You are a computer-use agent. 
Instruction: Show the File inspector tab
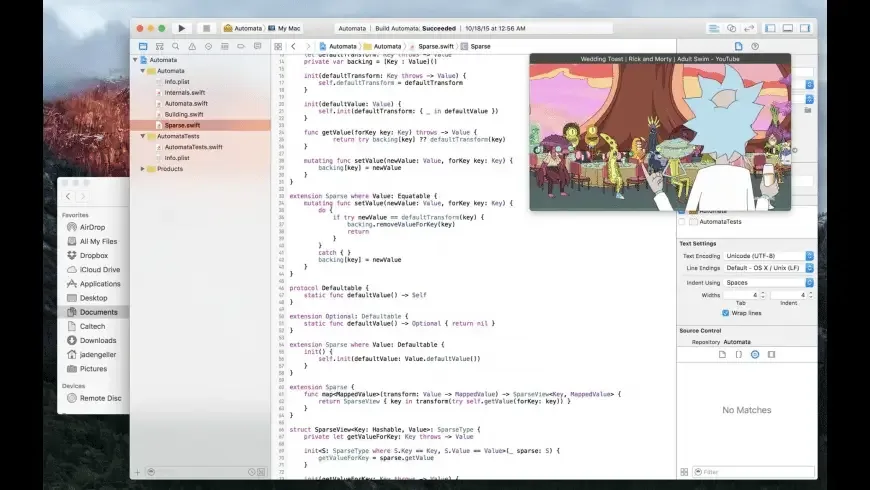739,46
